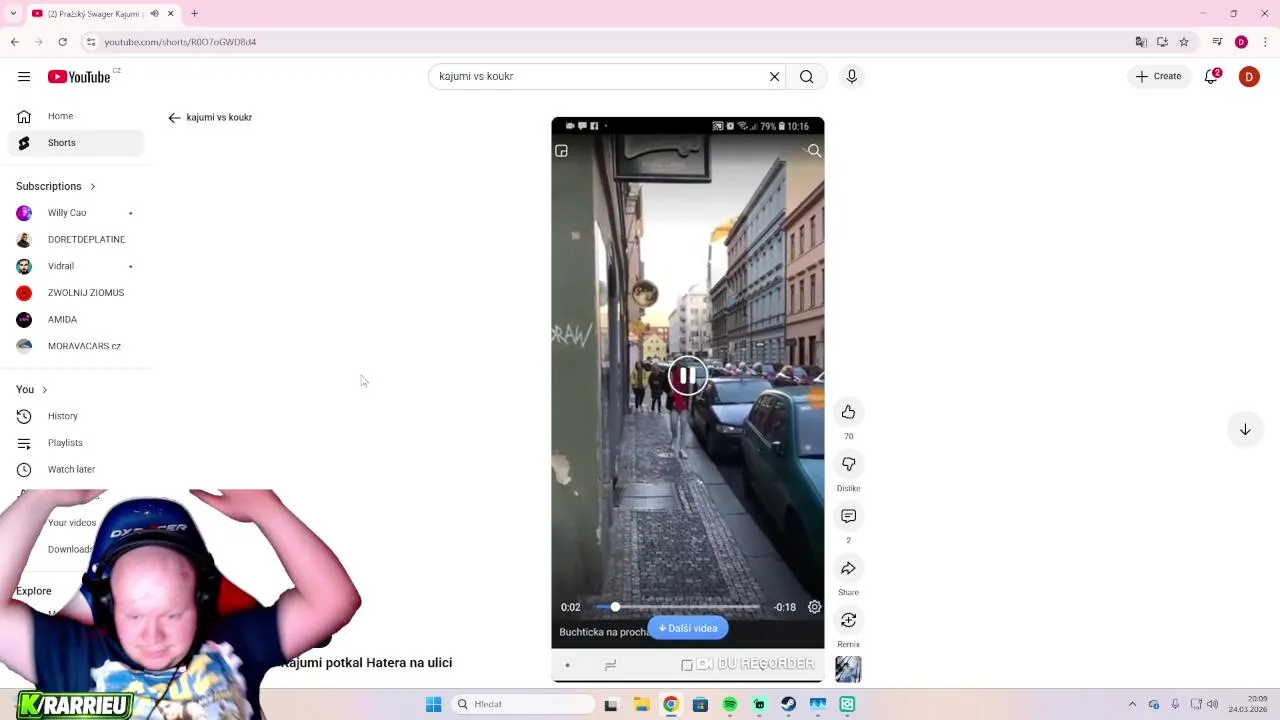Open the YouTube hamburger guide menu
The image size is (1280, 720).
[x=24, y=77]
